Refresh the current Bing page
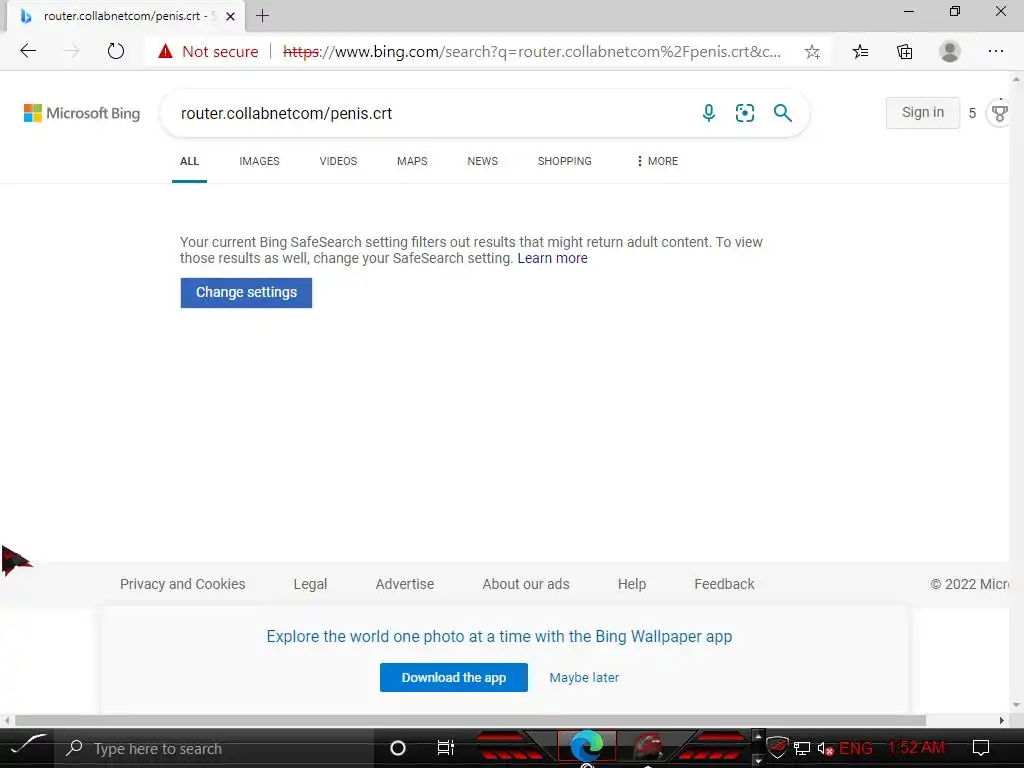 click(x=116, y=51)
